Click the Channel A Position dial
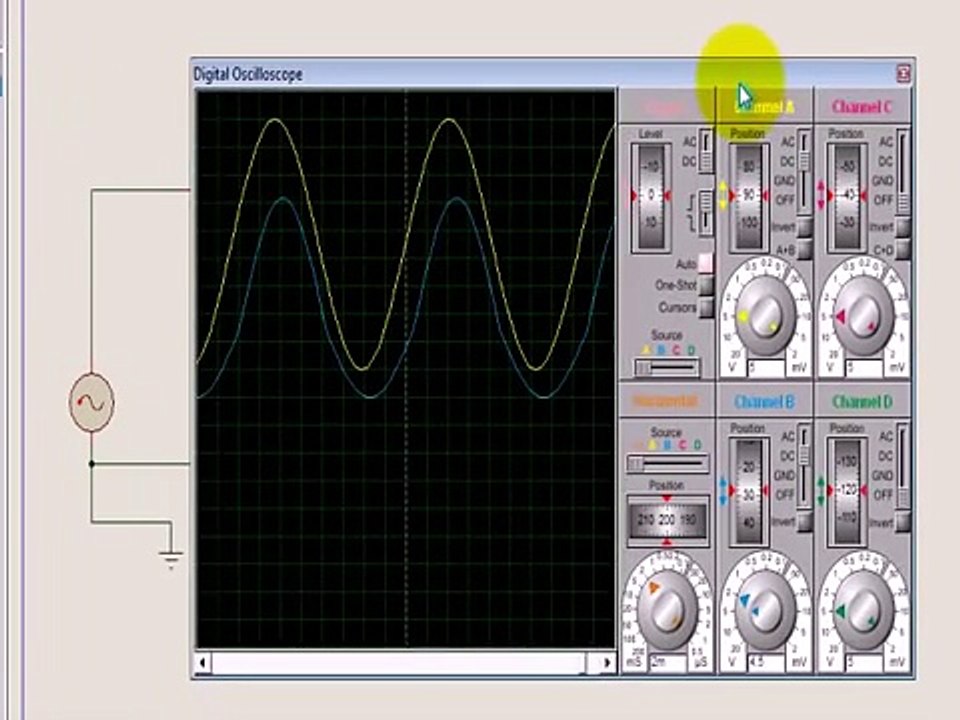The image size is (960, 720). click(748, 196)
